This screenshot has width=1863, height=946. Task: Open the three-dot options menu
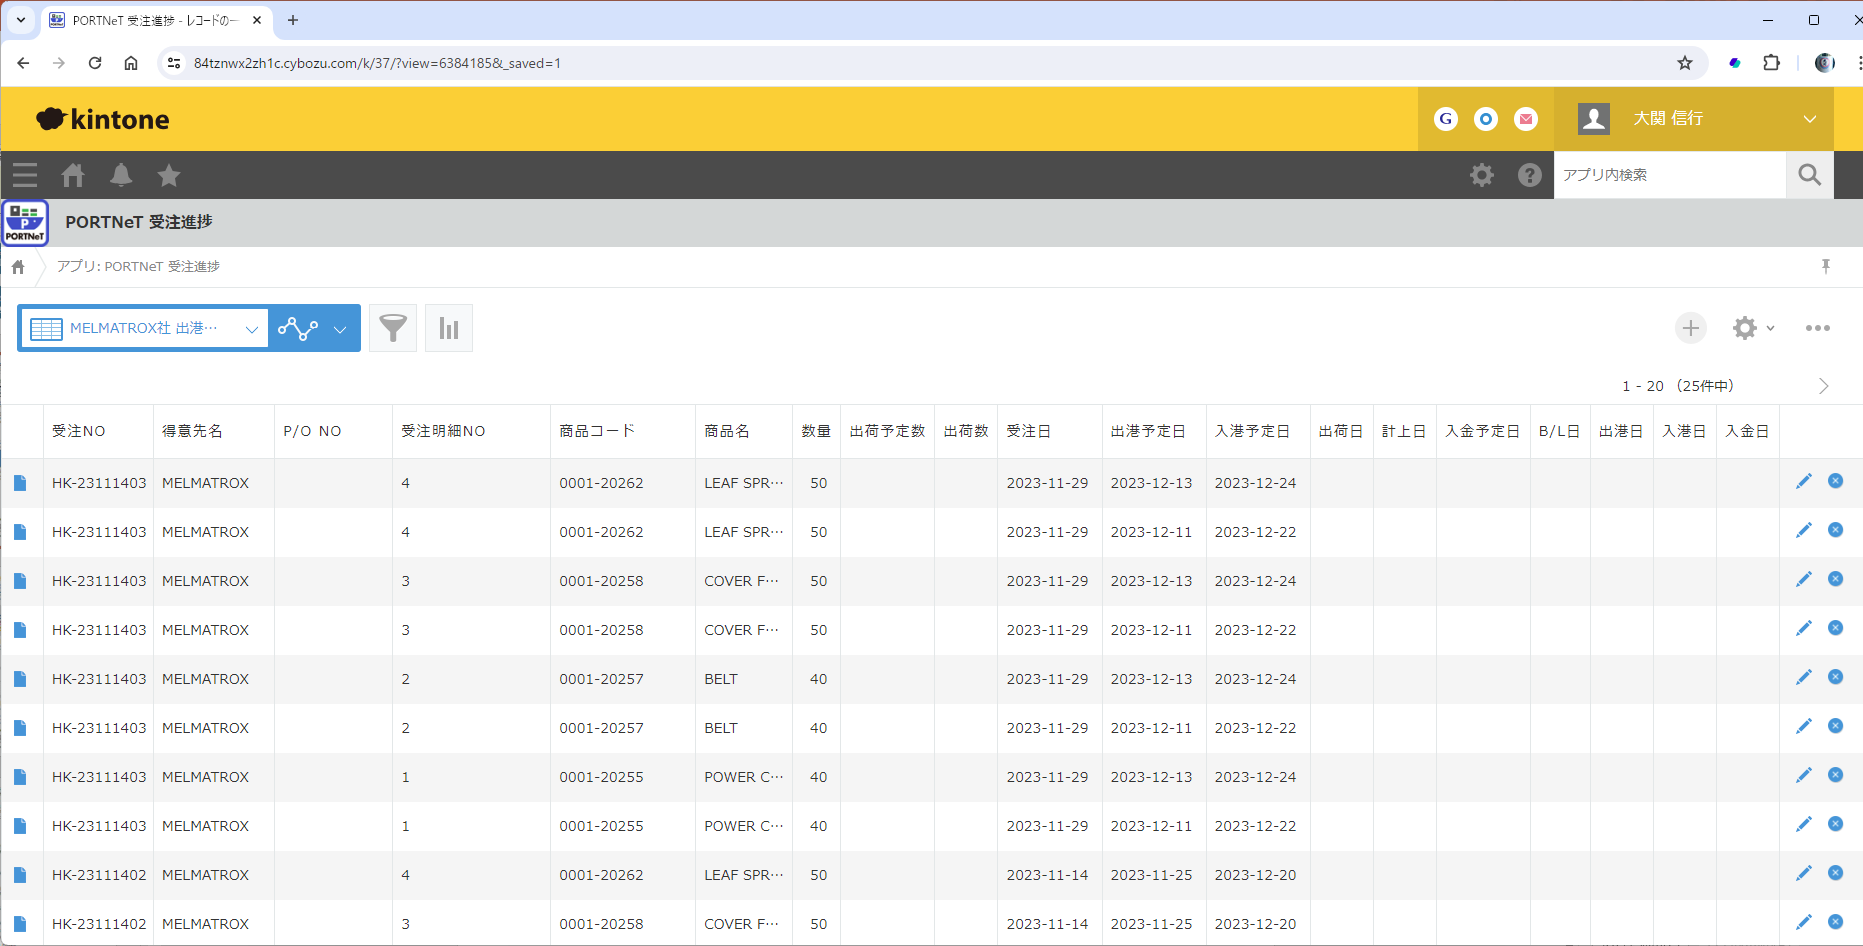[x=1817, y=328]
